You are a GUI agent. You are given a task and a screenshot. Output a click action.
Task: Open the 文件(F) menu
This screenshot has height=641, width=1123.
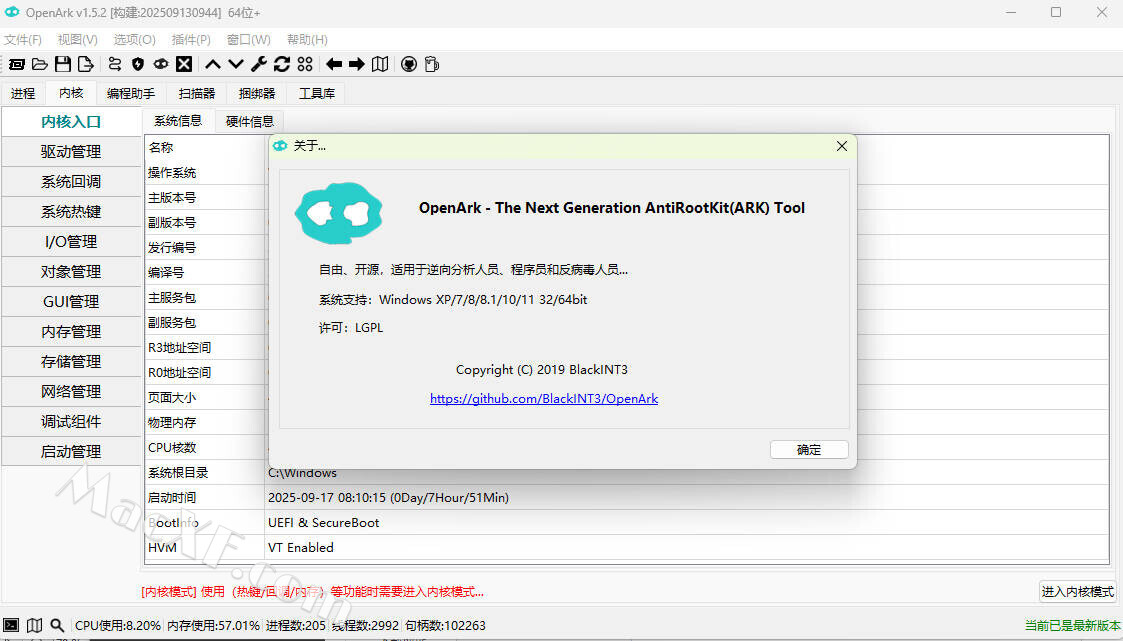click(x=23, y=40)
